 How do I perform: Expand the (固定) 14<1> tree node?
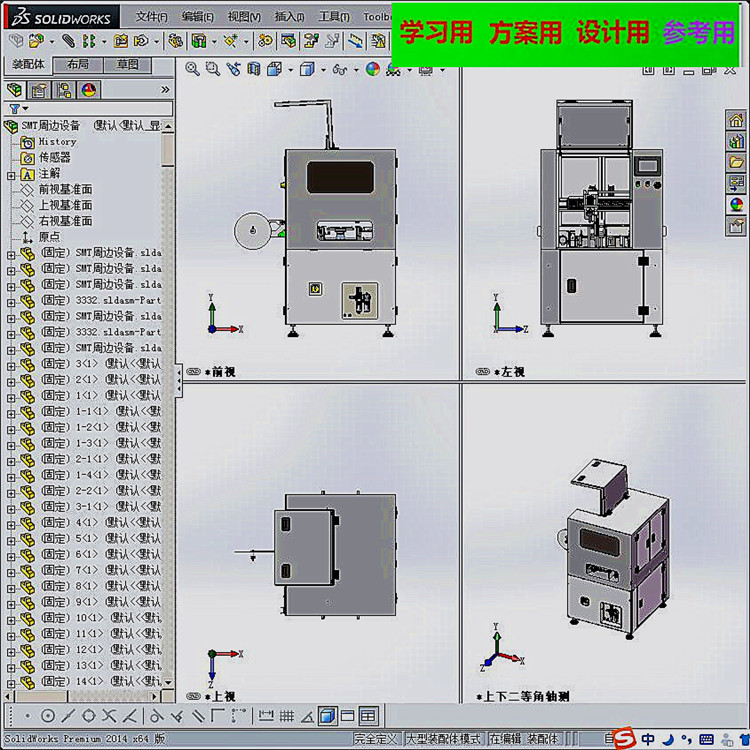[x=11, y=684]
